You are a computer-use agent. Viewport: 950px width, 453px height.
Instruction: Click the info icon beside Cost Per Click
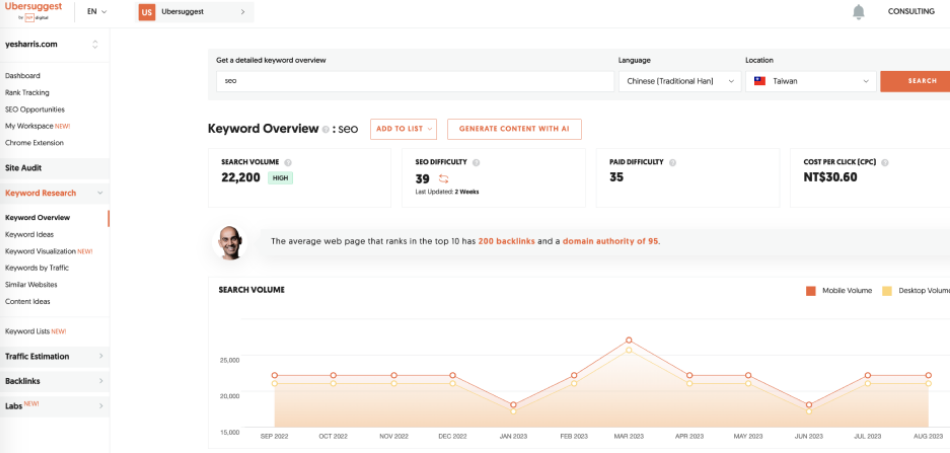pos(887,161)
